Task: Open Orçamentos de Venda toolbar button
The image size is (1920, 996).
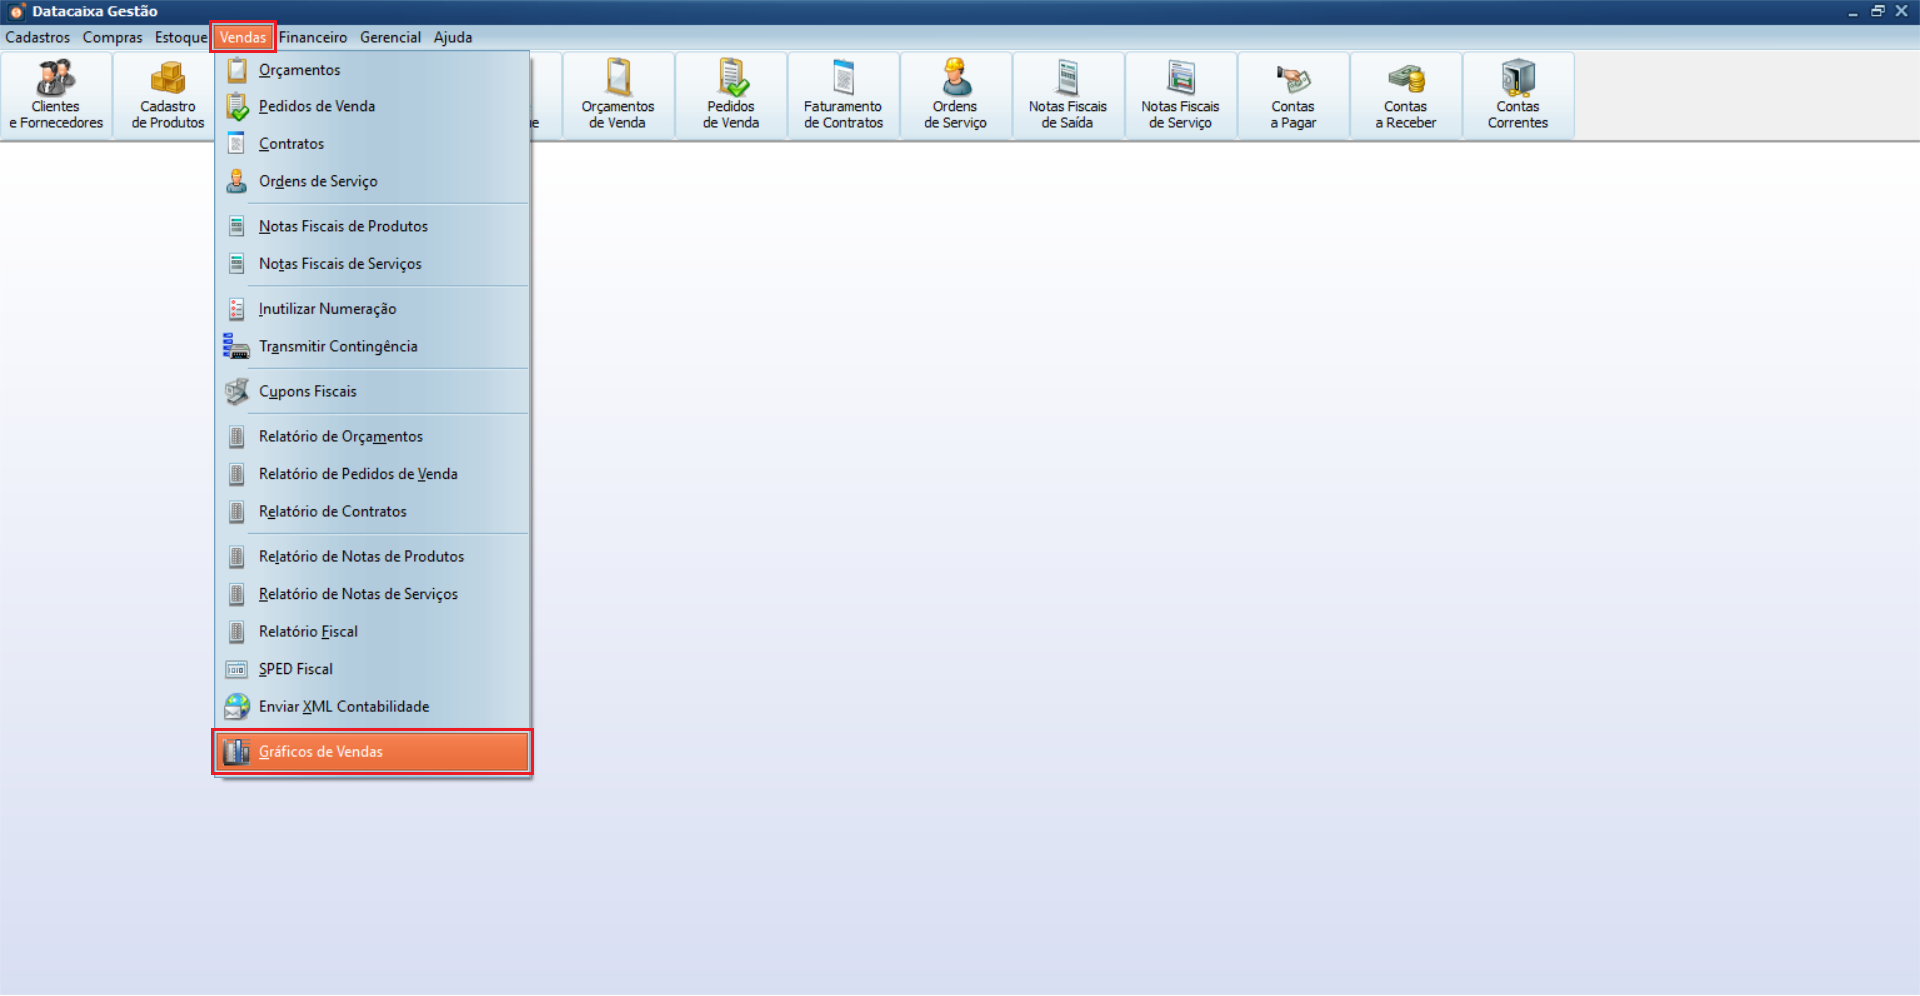Action: pyautogui.click(x=618, y=95)
